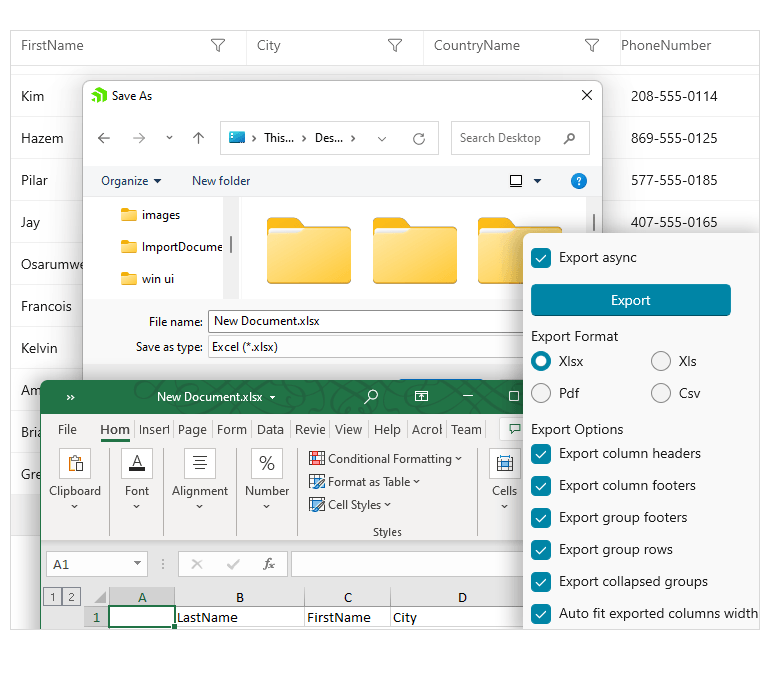This screenshot has height=690, width=770.
Task: Toggle Export column headers checkbox
Action: [541, 454]
